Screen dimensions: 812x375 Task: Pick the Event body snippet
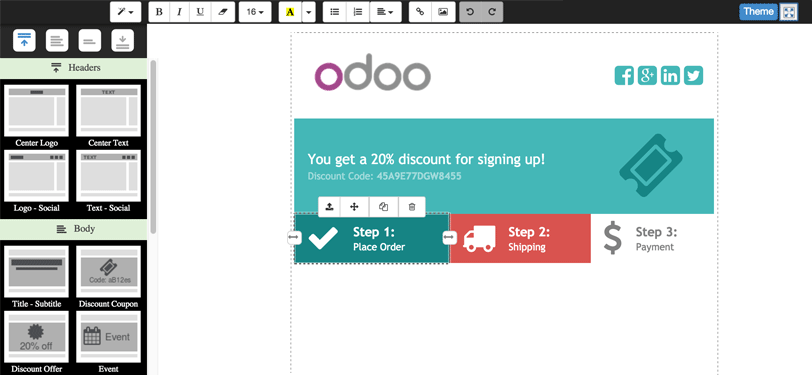point(108,342)
